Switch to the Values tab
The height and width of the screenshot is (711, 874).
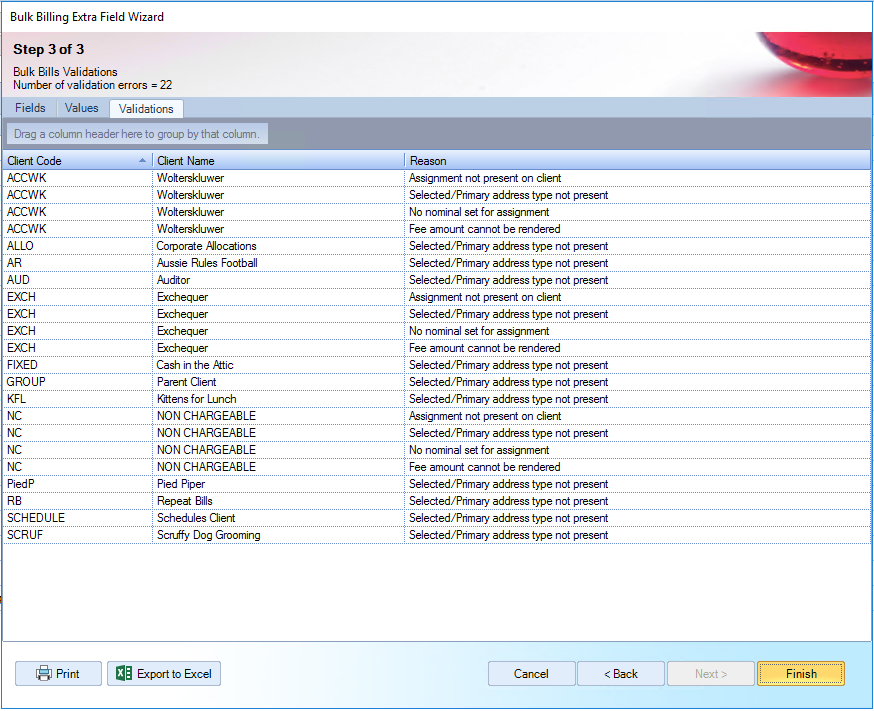tap(81, 108)
